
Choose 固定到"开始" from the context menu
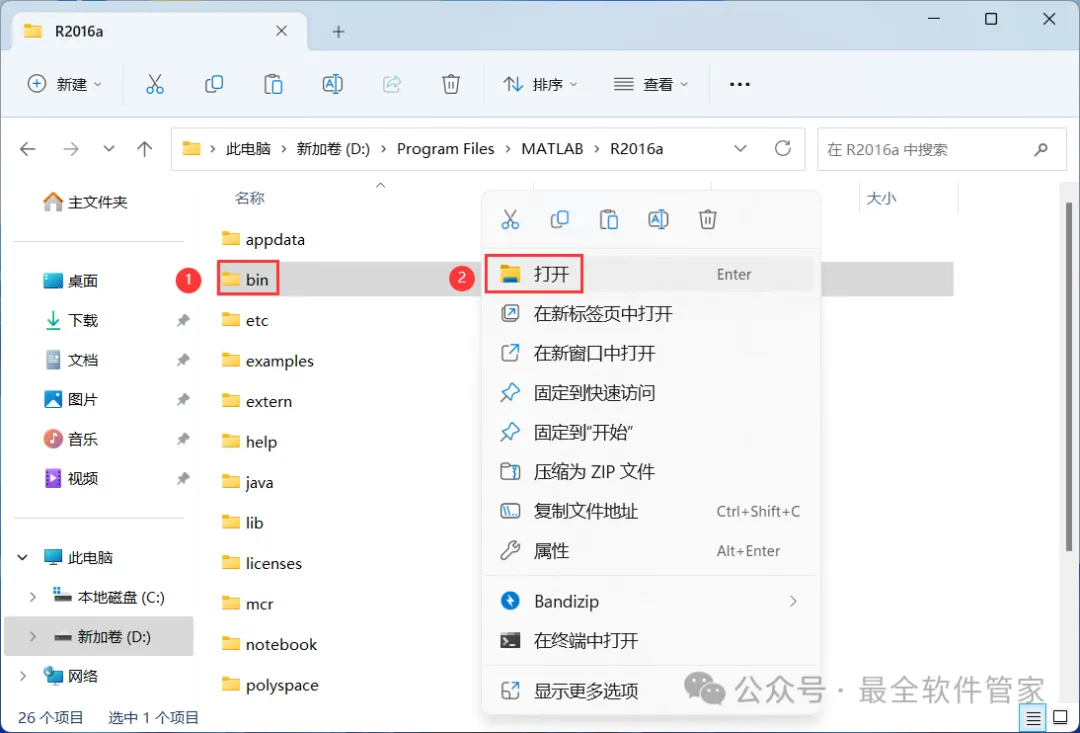[x=650, y=433]
